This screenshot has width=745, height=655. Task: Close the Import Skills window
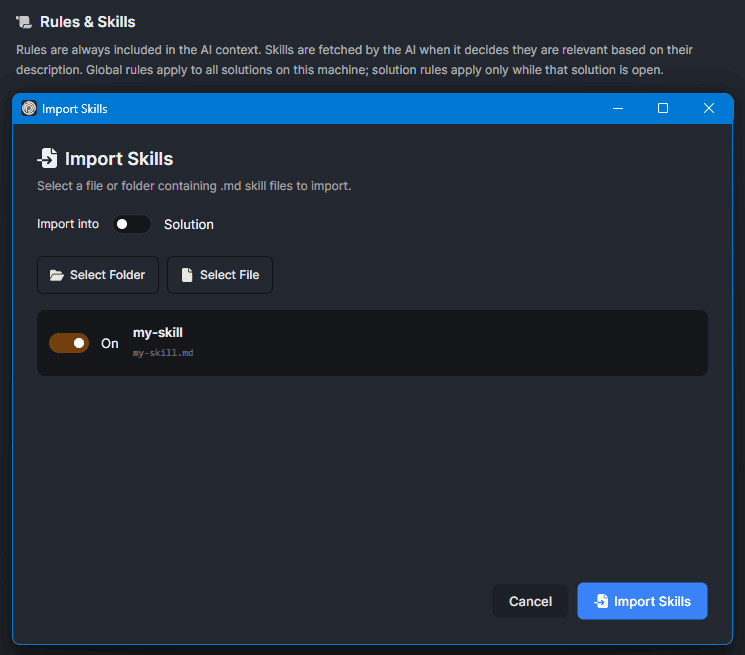(x=708, y=108)
